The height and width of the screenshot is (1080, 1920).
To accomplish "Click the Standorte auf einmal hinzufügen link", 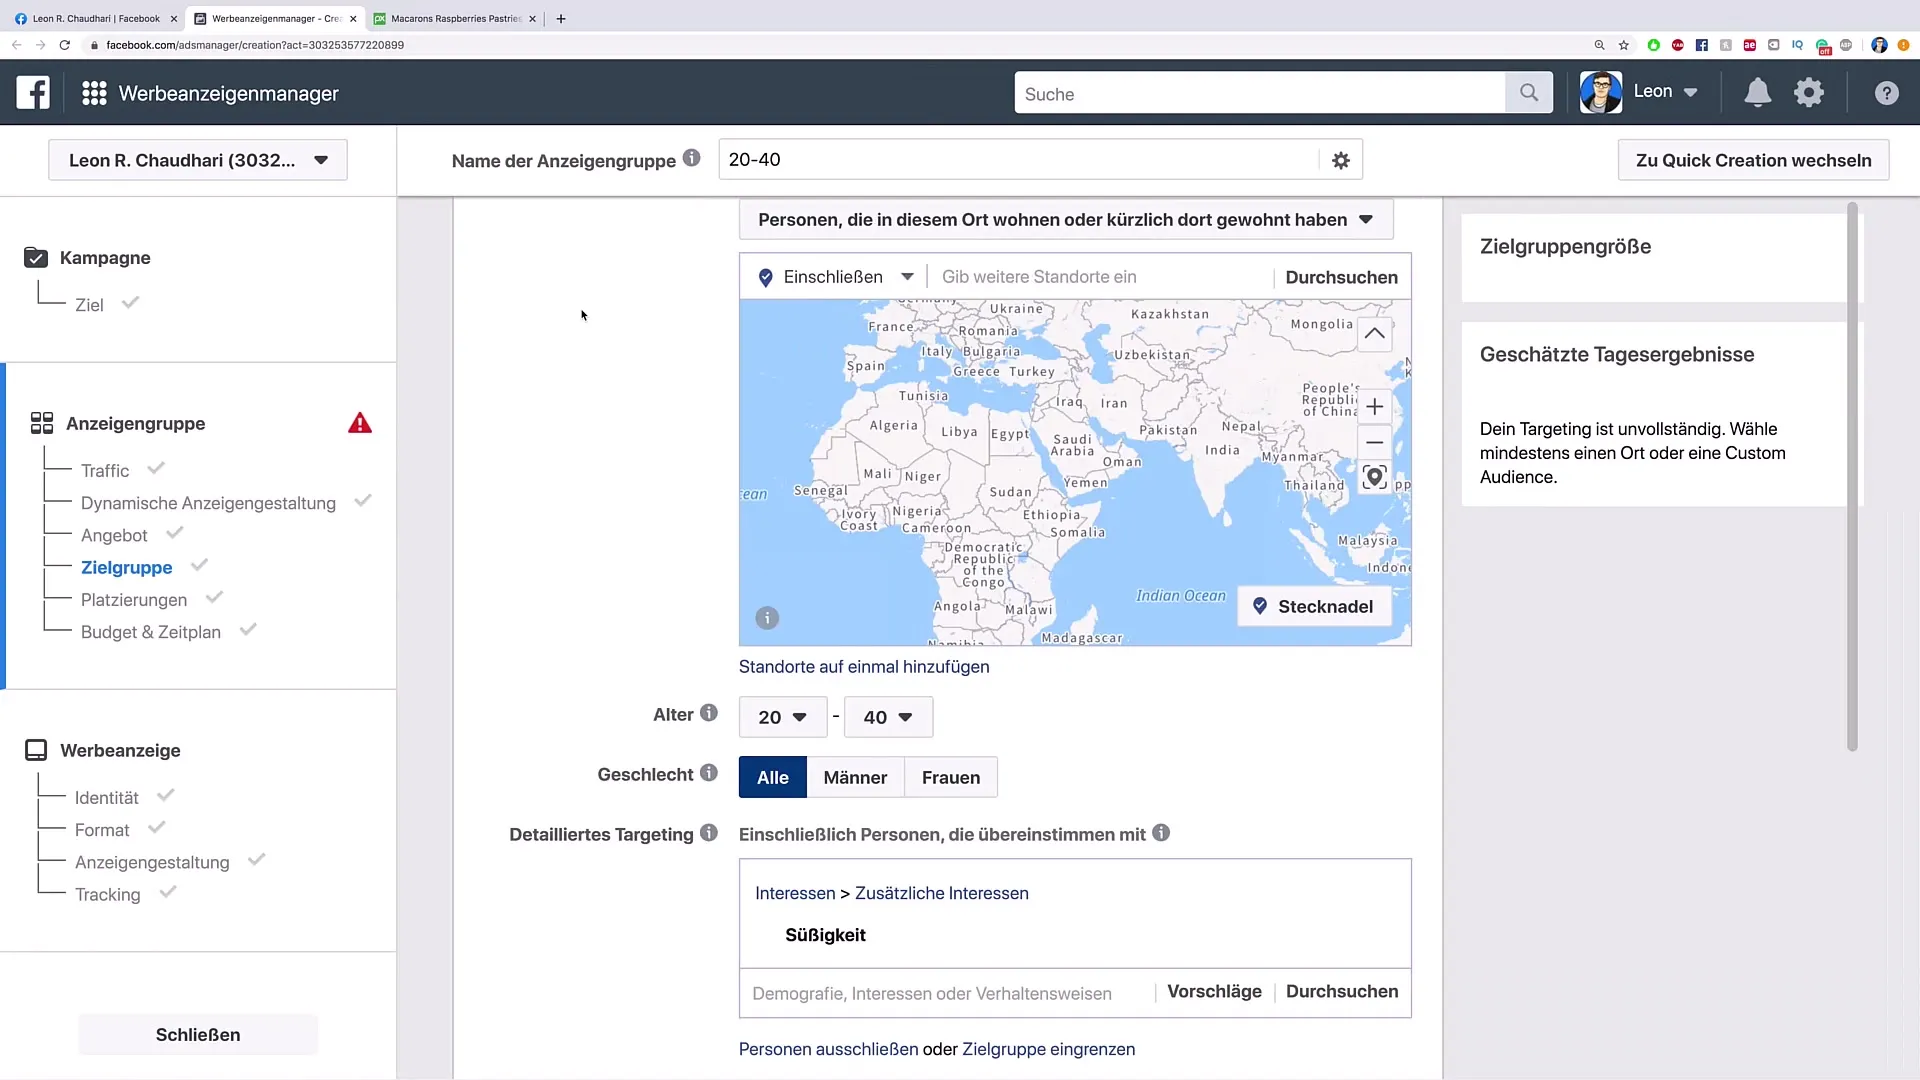I will (864, 666).
